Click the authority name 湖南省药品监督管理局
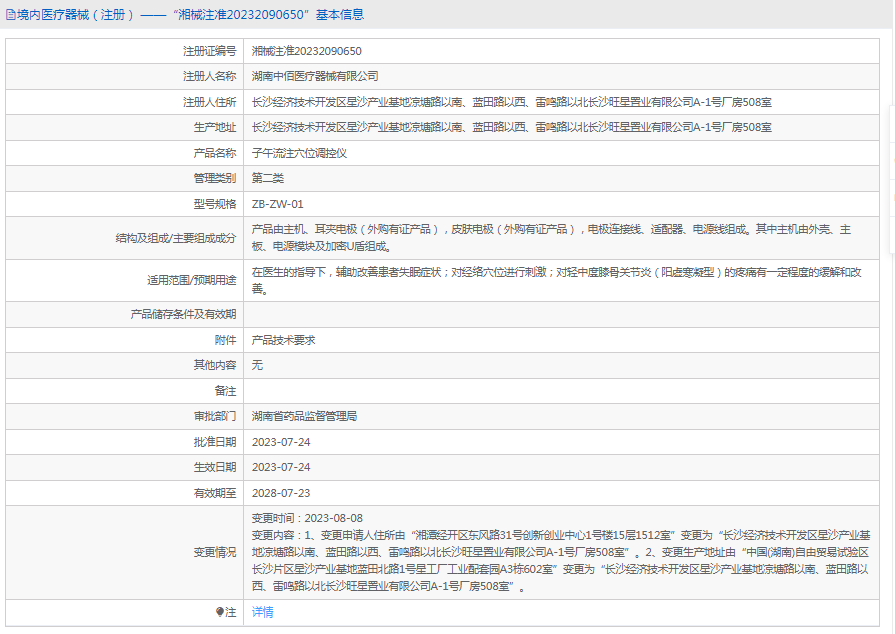The image size is (895, 634). 304,416
